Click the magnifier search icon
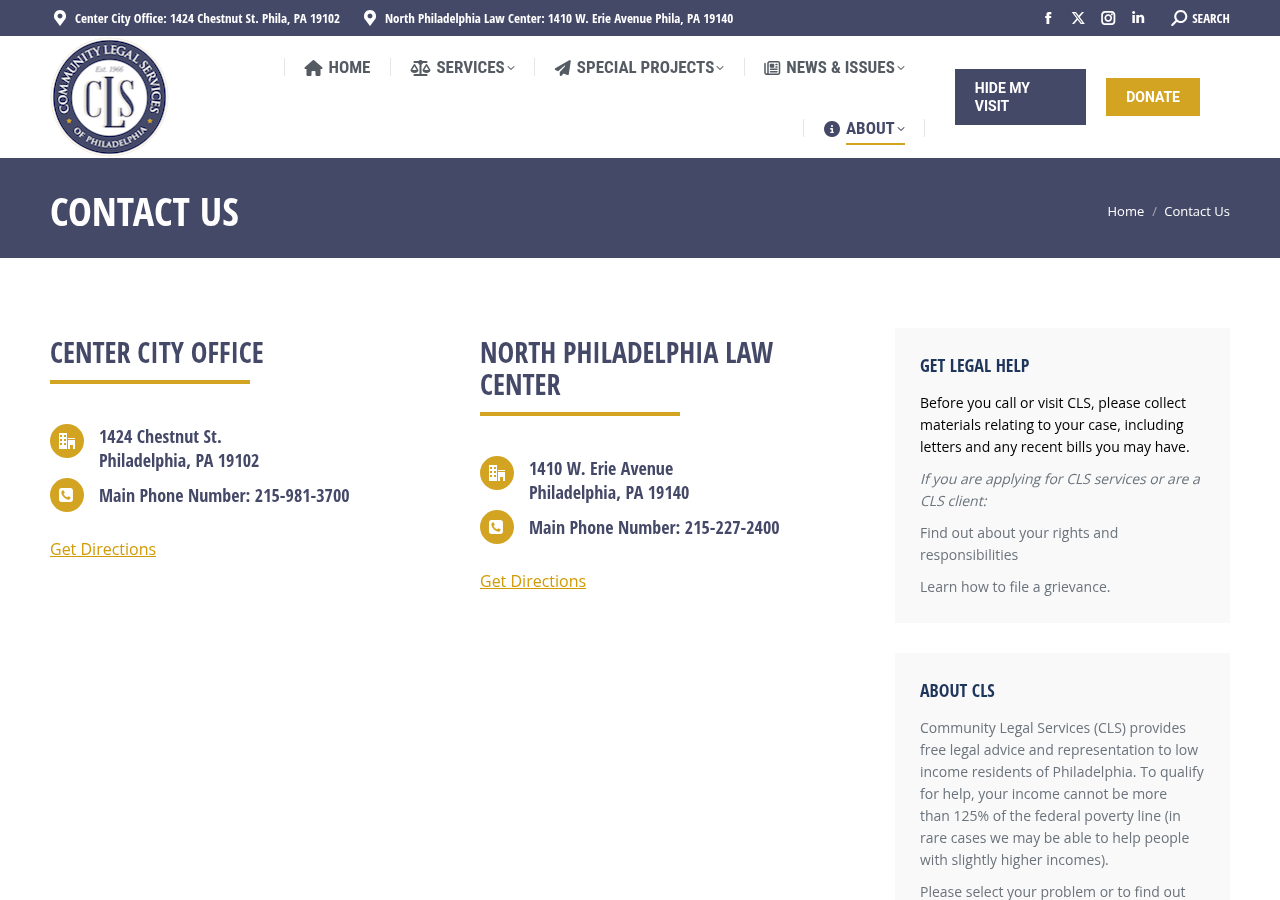This screenshot has width=1280, height=900. [x=1179, y=18]
